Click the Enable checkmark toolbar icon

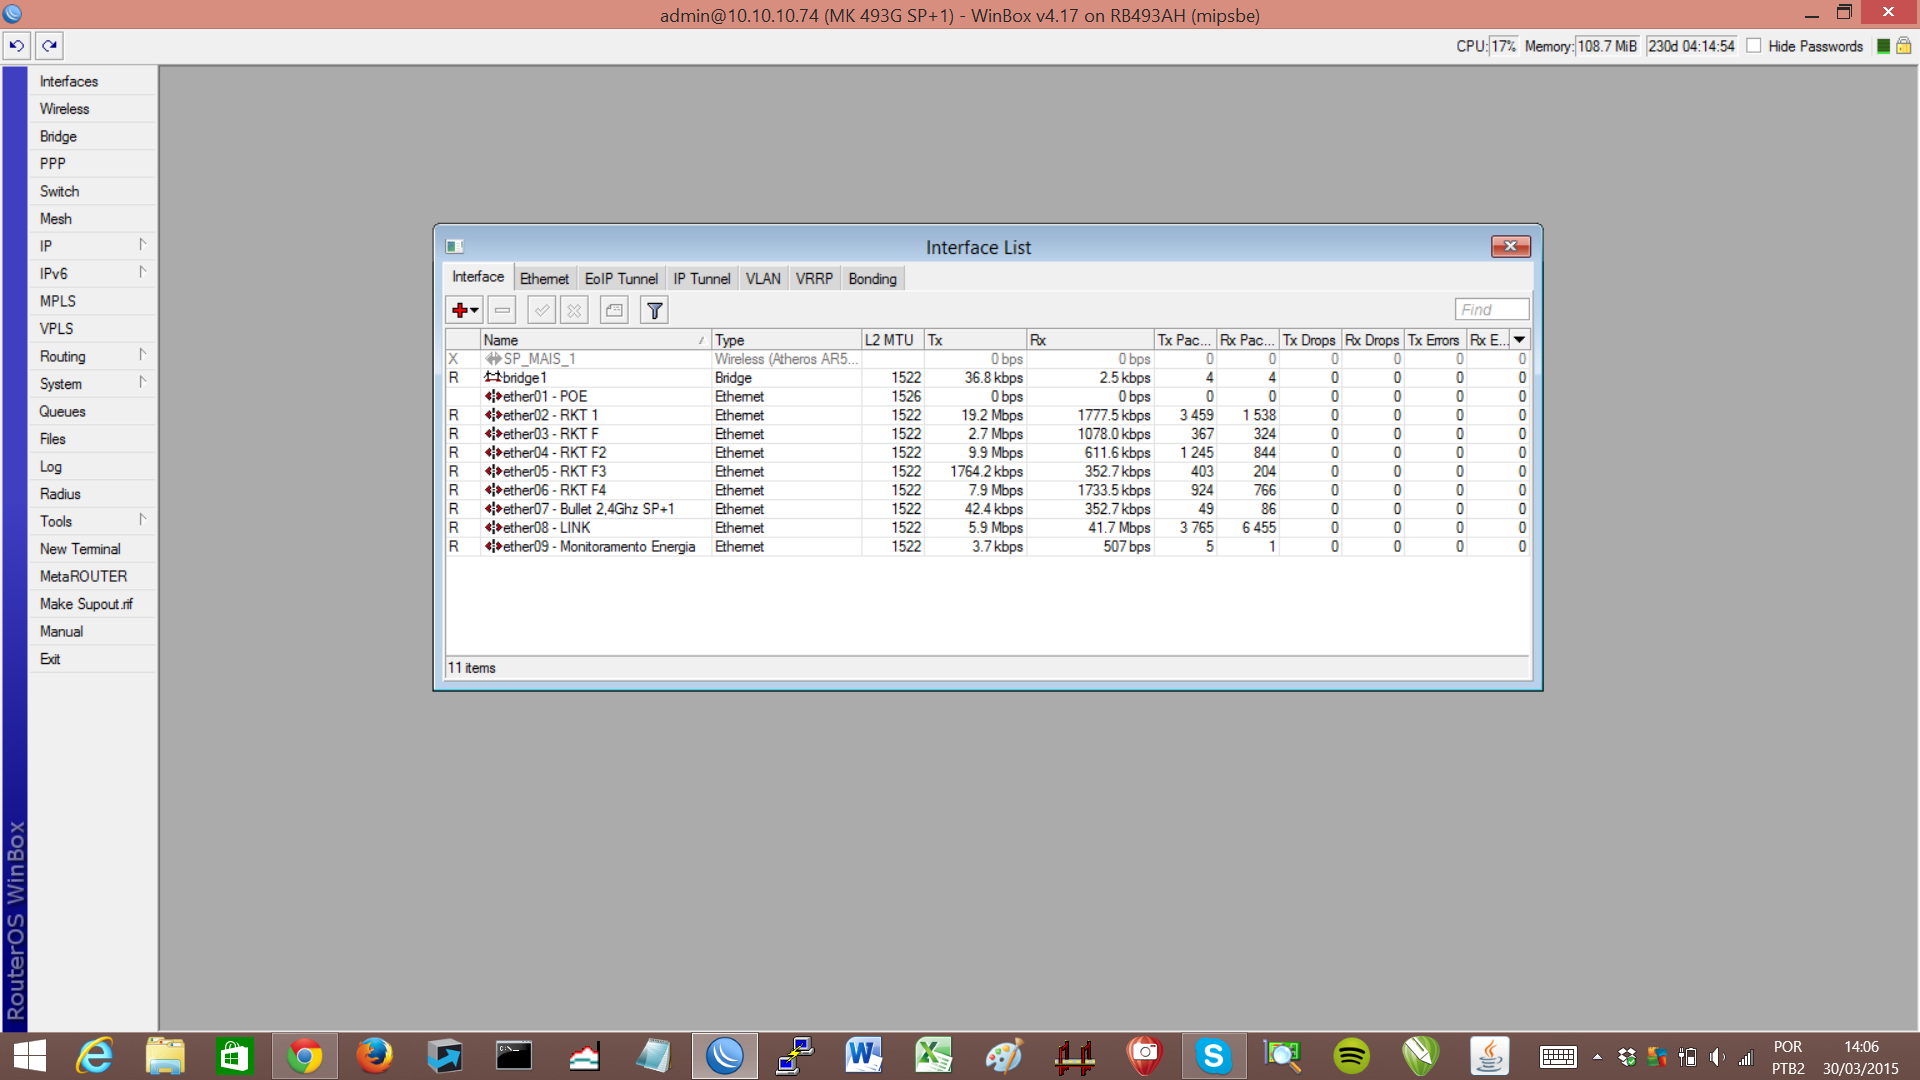(x=541, y=310)
